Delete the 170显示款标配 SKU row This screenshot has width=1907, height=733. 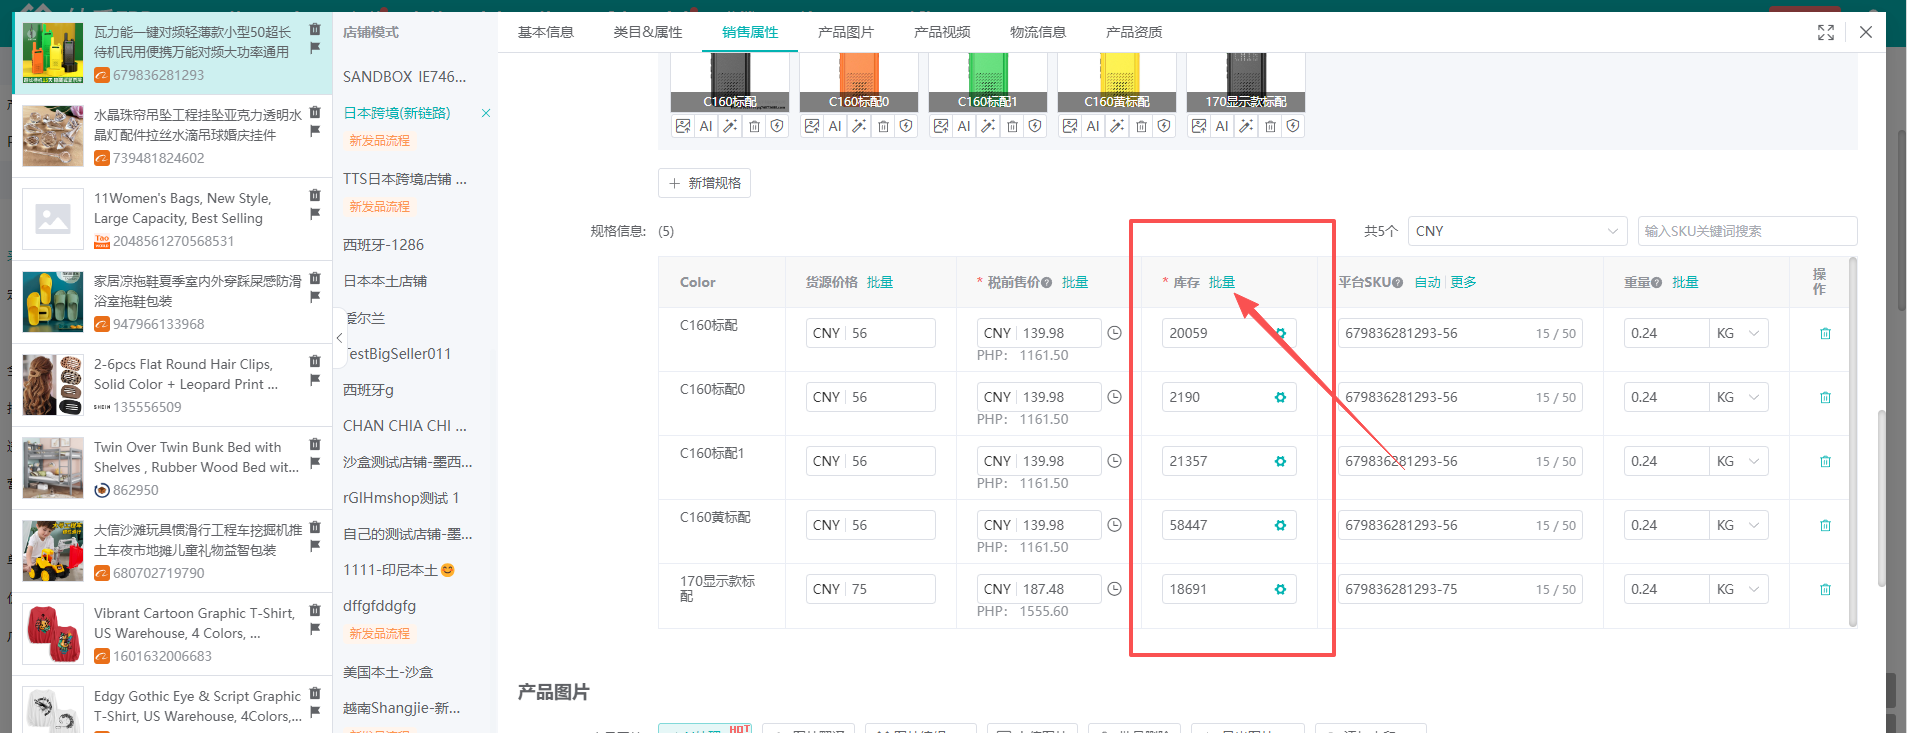click(1825, 590)
